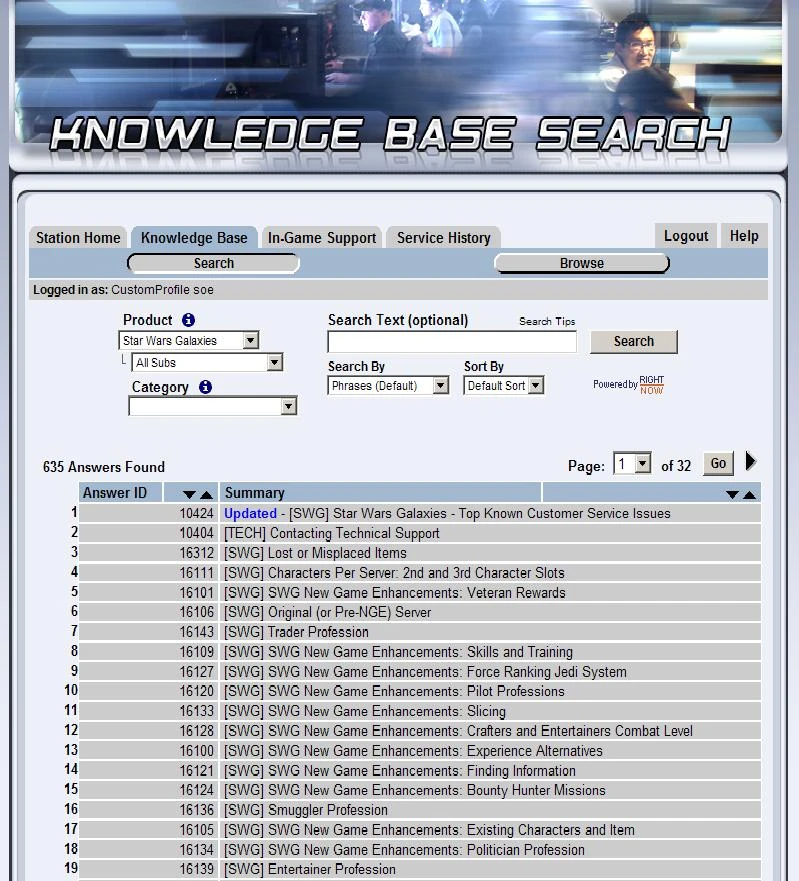Open the Service History tab
Screen dimensions: 799x881
coord(444,238)
